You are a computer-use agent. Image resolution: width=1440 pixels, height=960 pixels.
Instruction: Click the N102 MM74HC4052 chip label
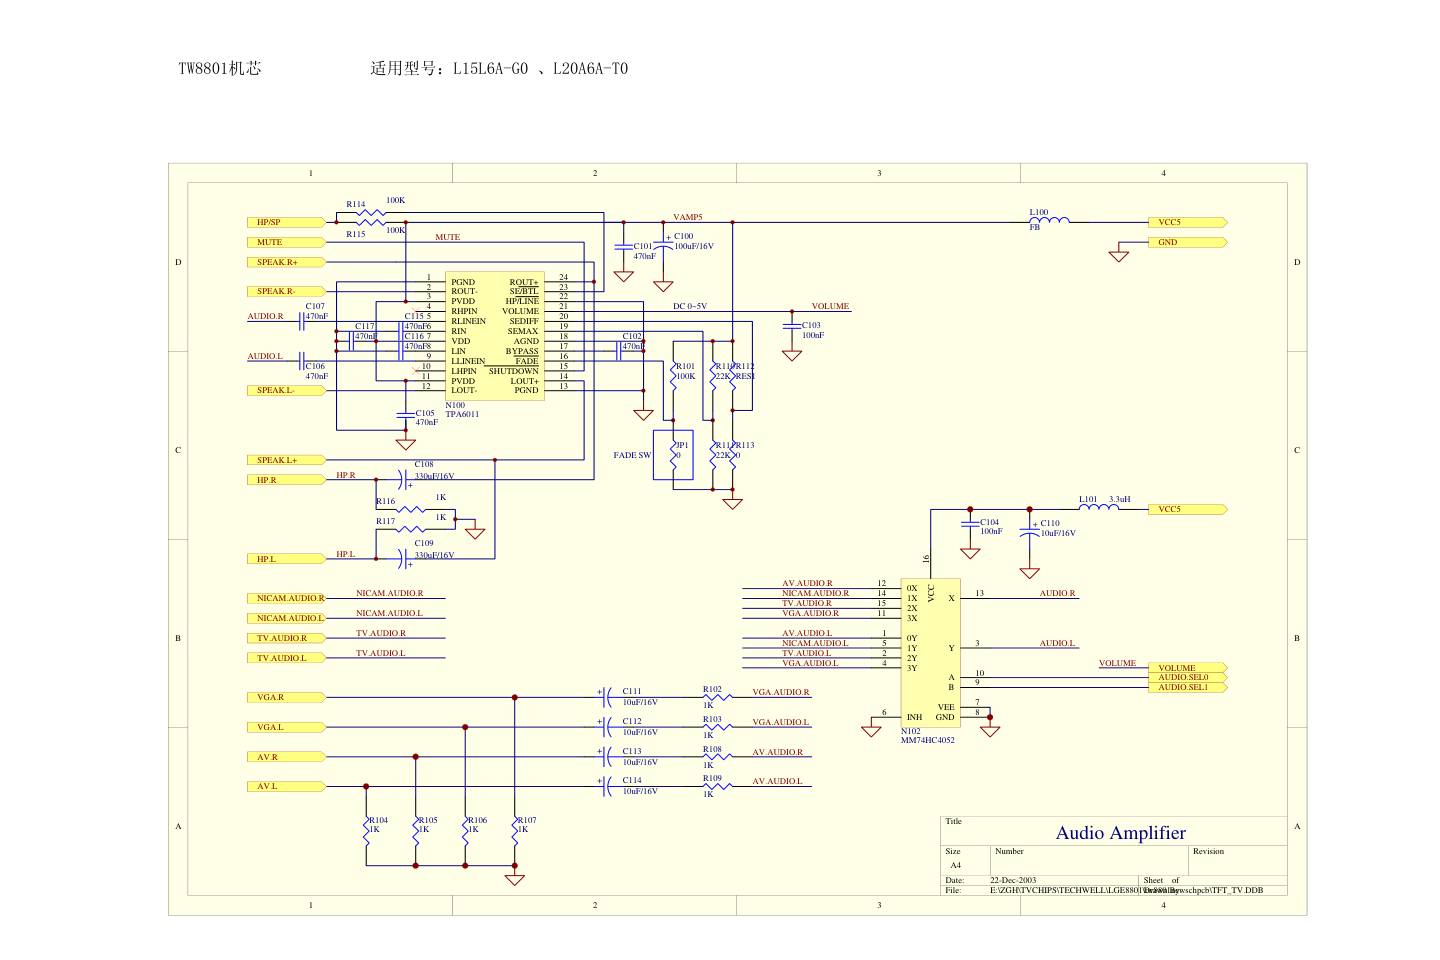(928, 736)
